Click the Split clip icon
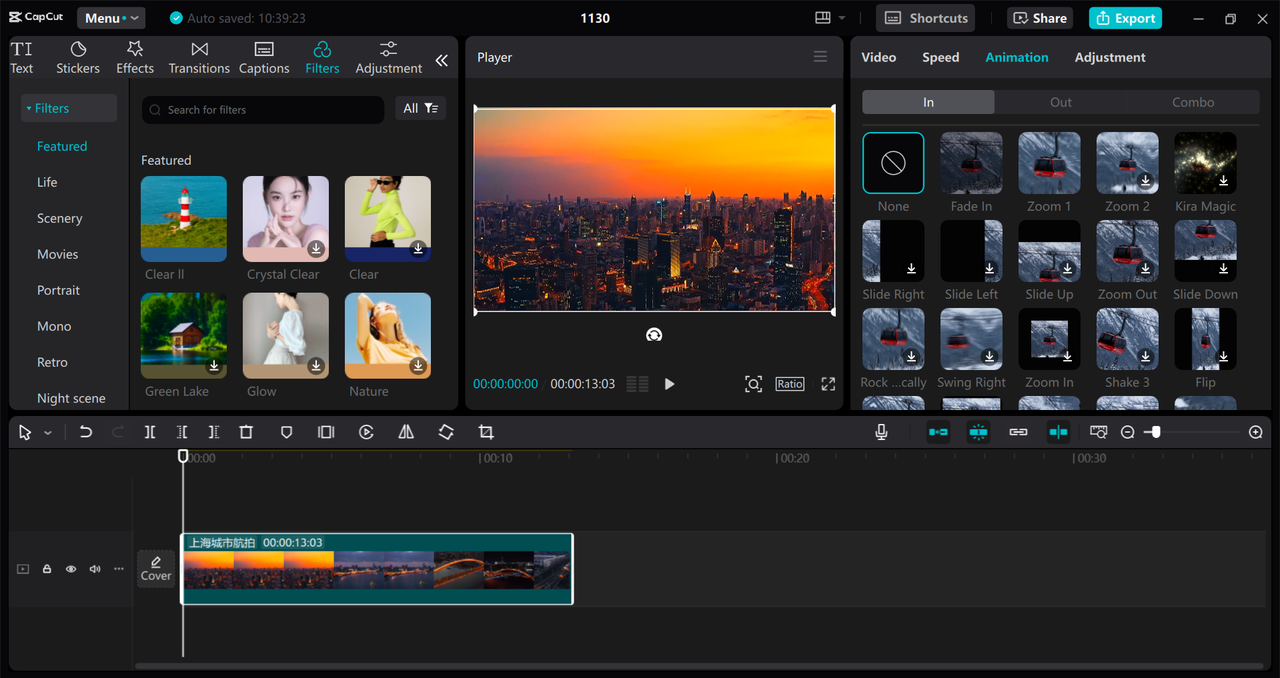The height and width of the screenshot is (678, 1280). 150,432
